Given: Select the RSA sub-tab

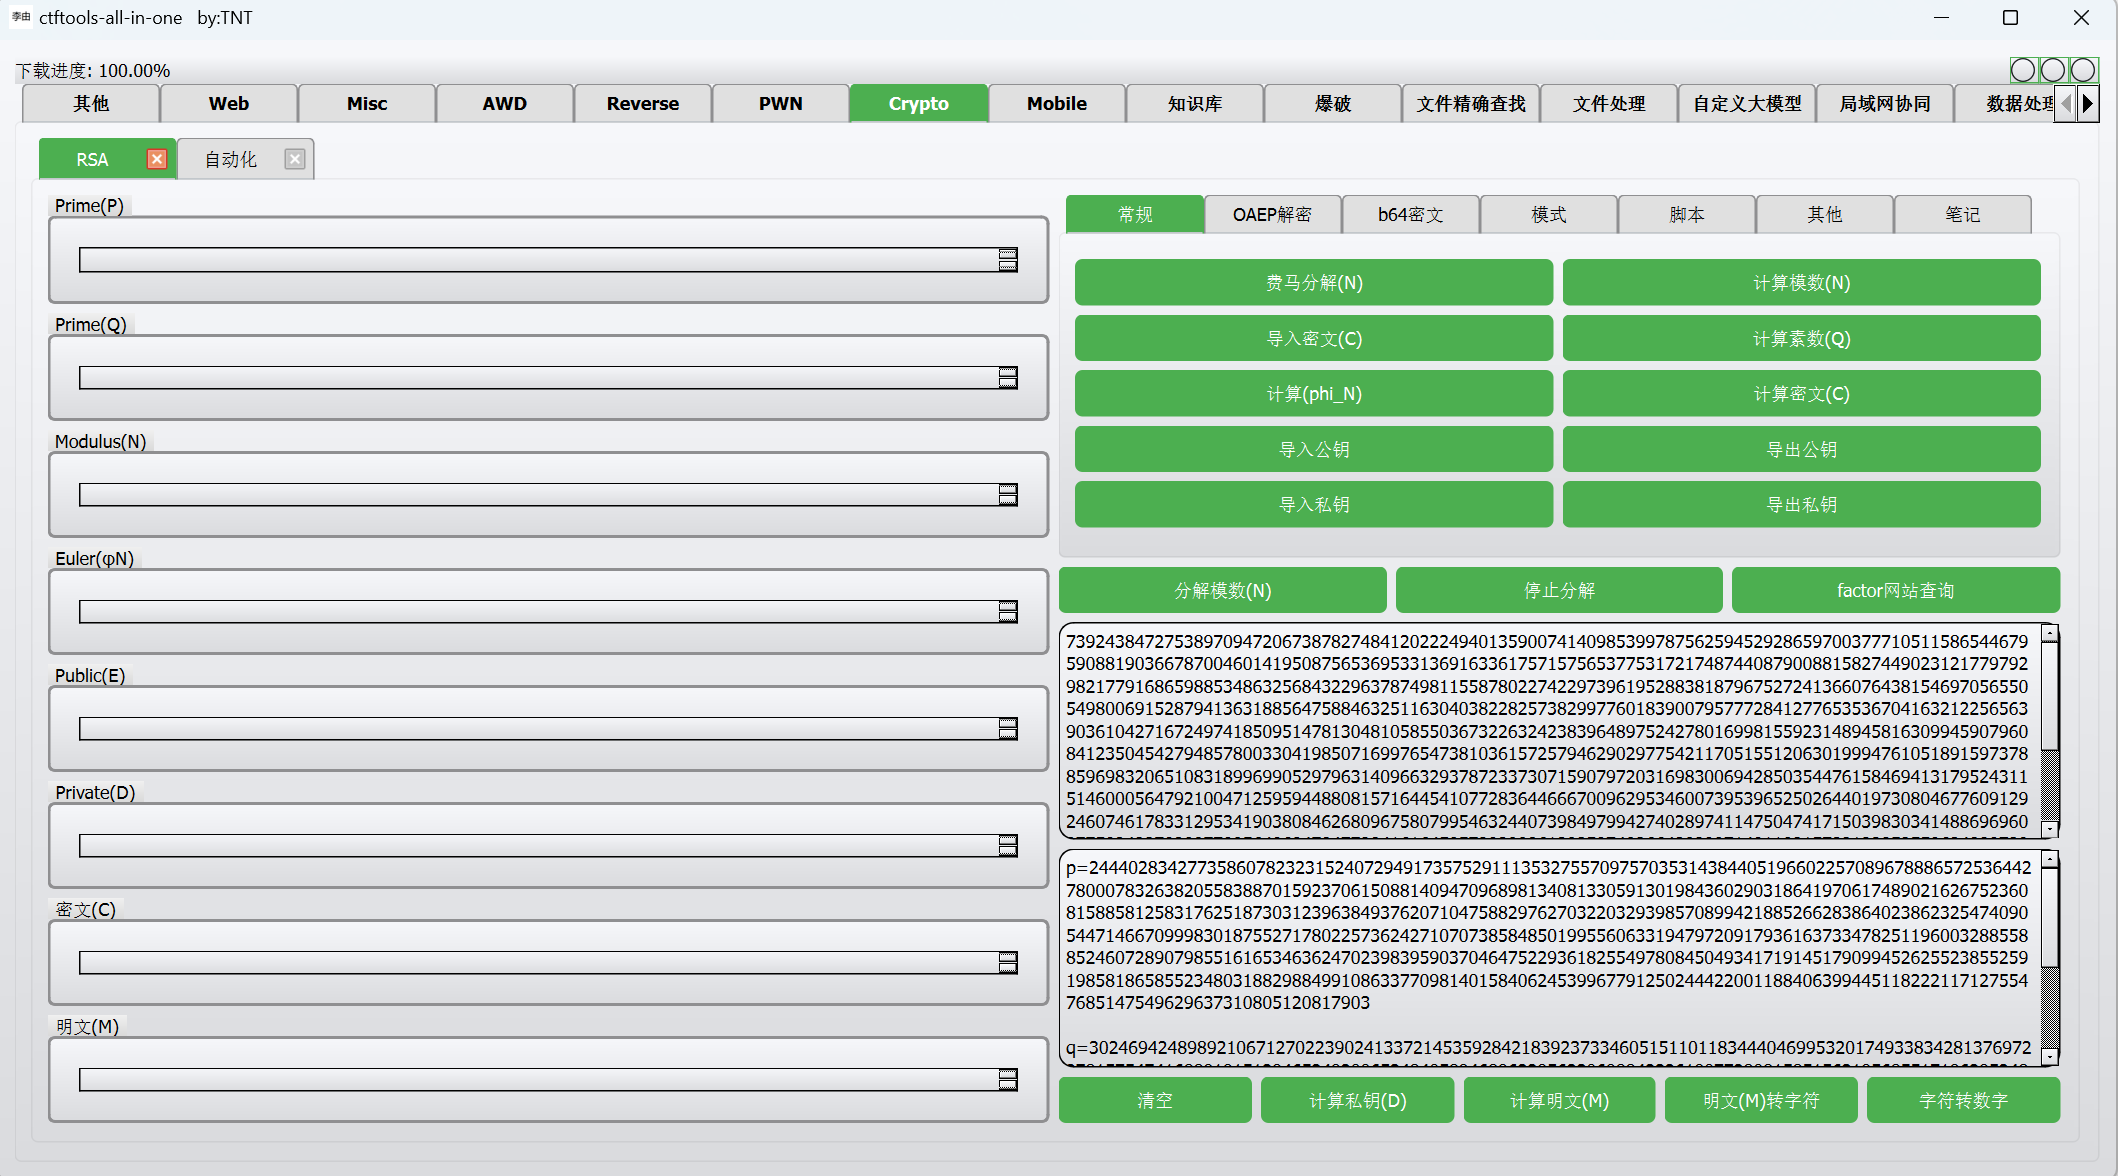Looking at the screenshot, I should [x=92, y=160].
